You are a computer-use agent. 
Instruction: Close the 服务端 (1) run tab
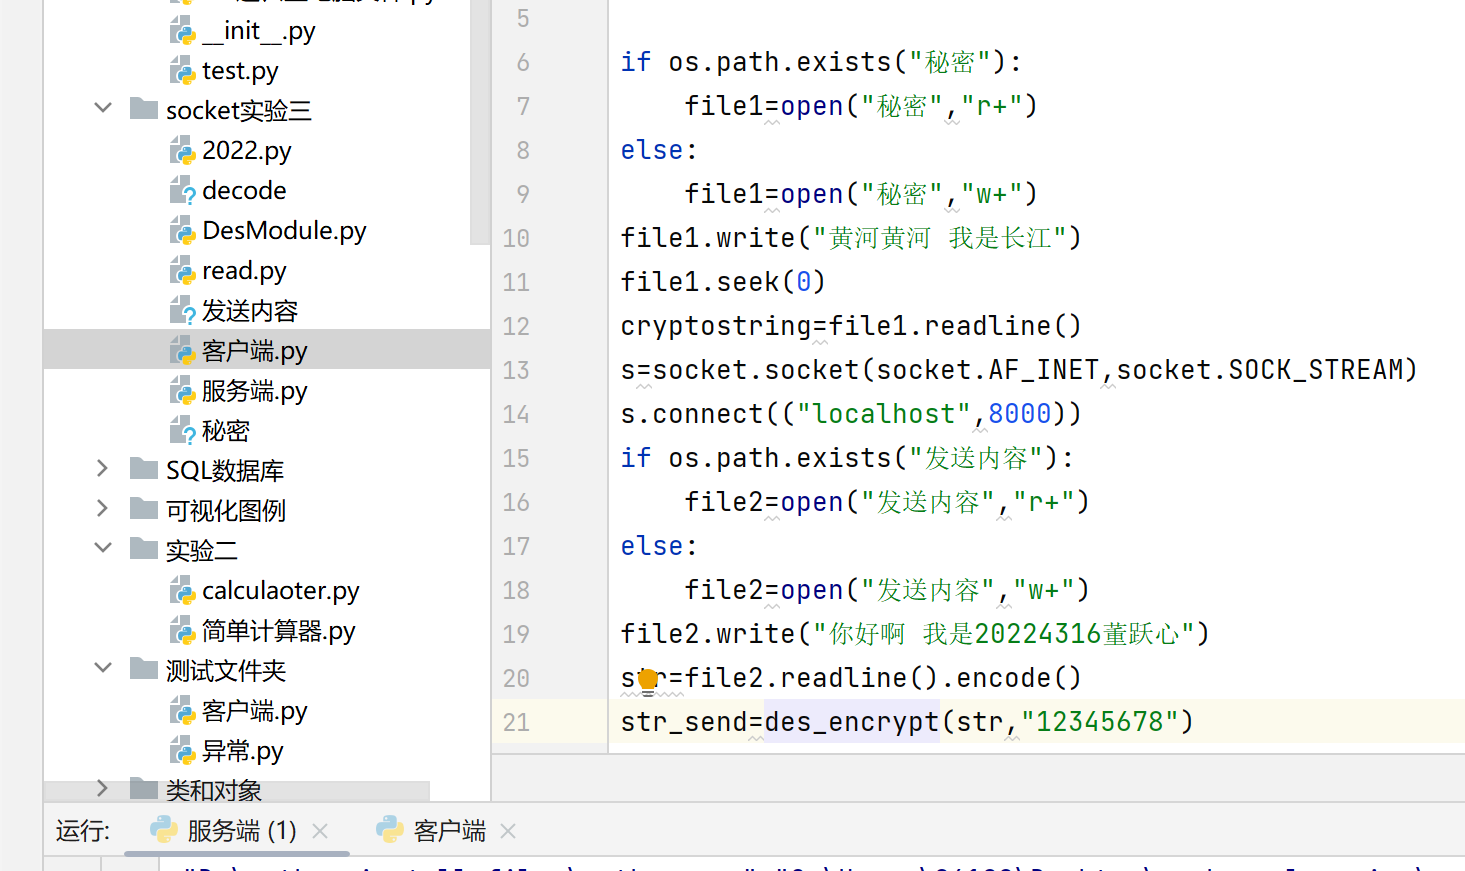tap(320, 831)
